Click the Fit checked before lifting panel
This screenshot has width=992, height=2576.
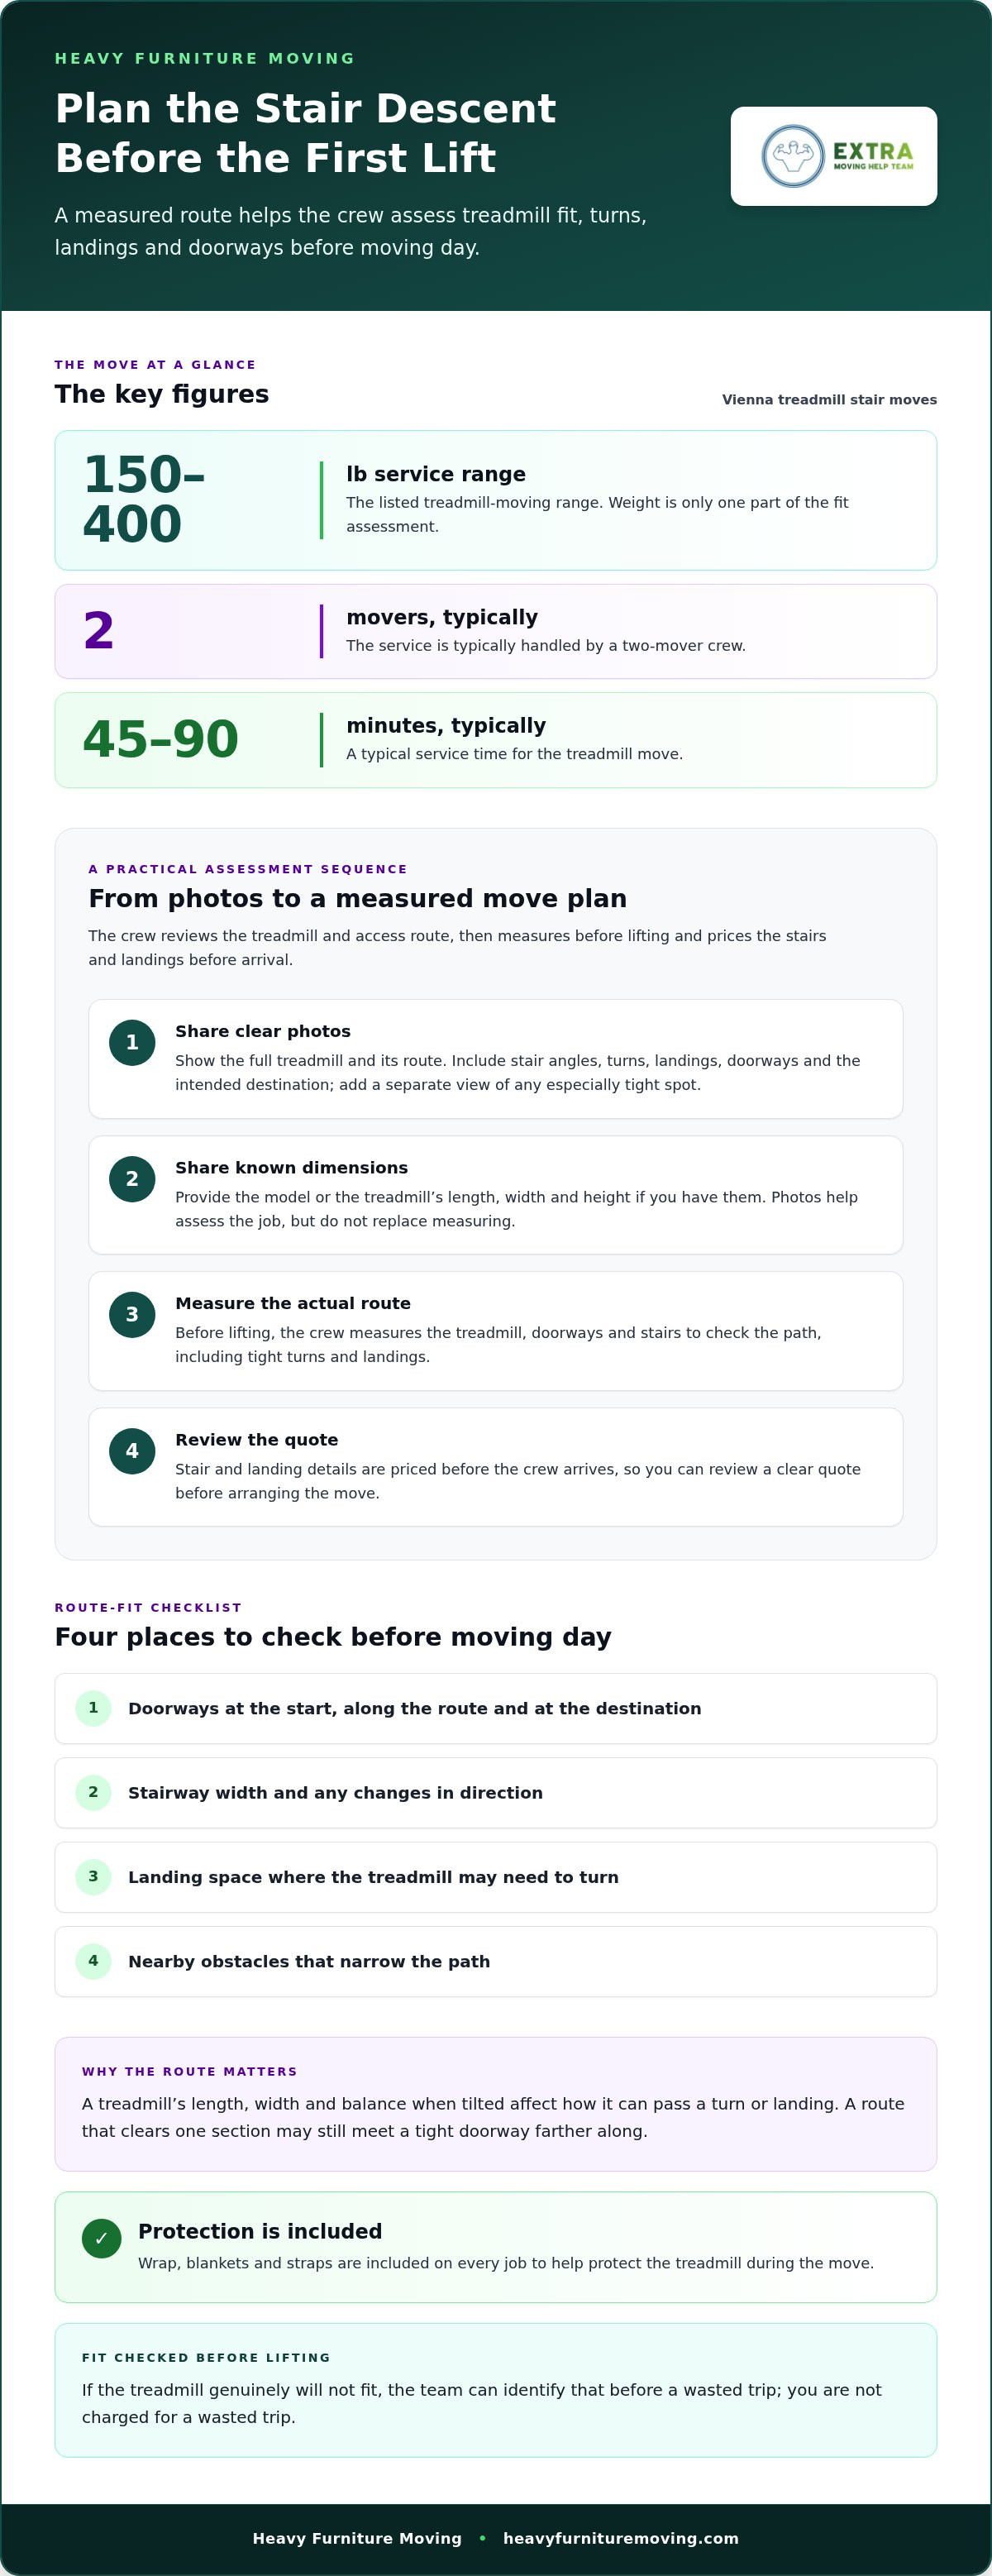496,2390
